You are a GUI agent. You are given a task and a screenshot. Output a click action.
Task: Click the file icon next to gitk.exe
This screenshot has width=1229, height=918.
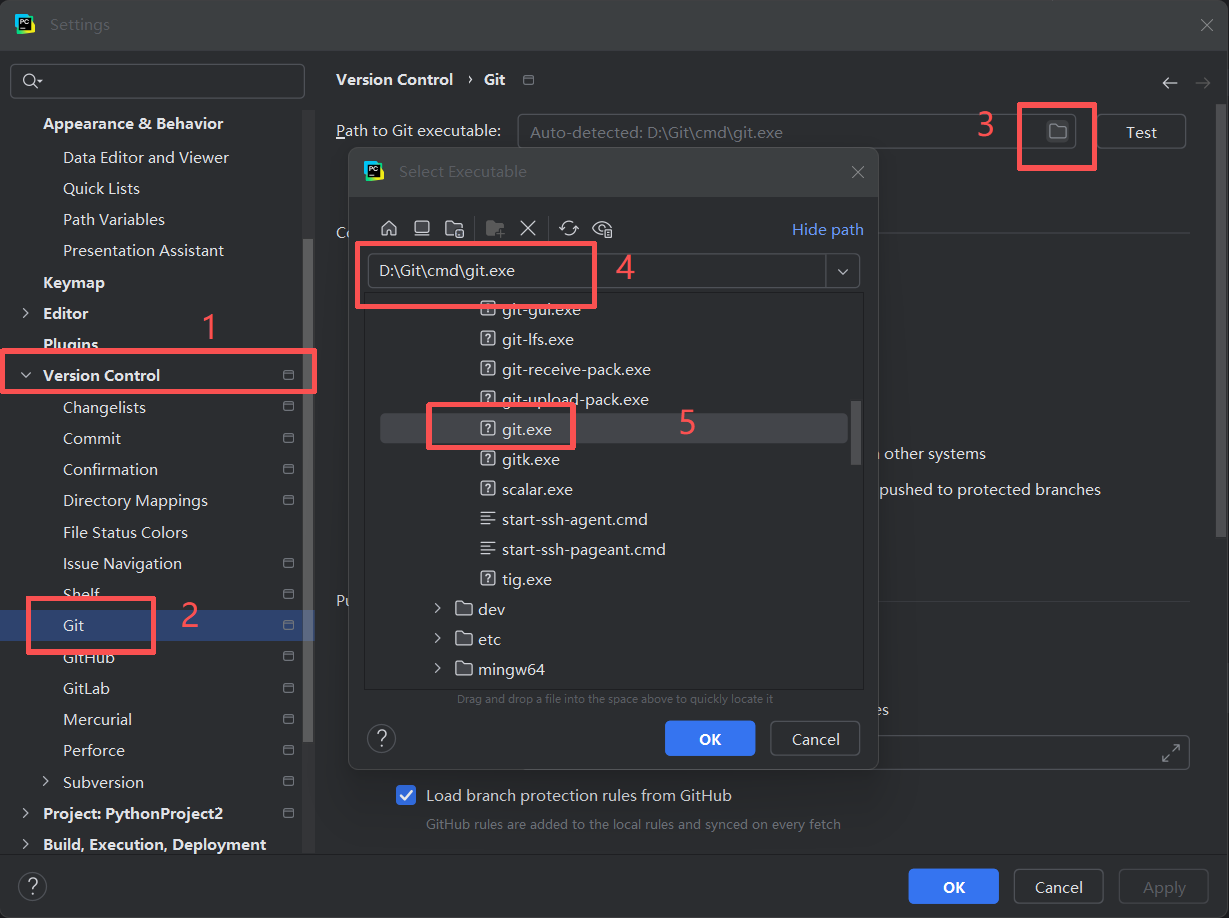pos(488,459)
